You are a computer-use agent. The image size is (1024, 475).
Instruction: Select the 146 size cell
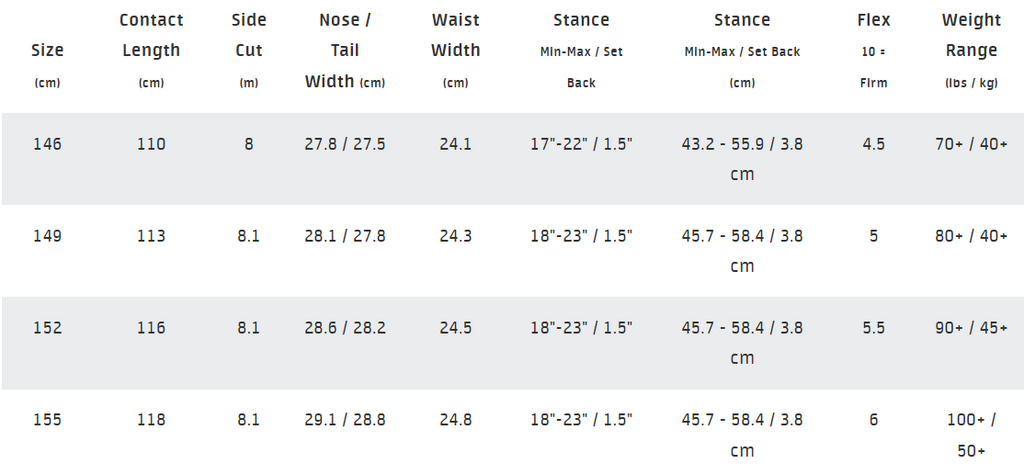[x=47, y=144]
